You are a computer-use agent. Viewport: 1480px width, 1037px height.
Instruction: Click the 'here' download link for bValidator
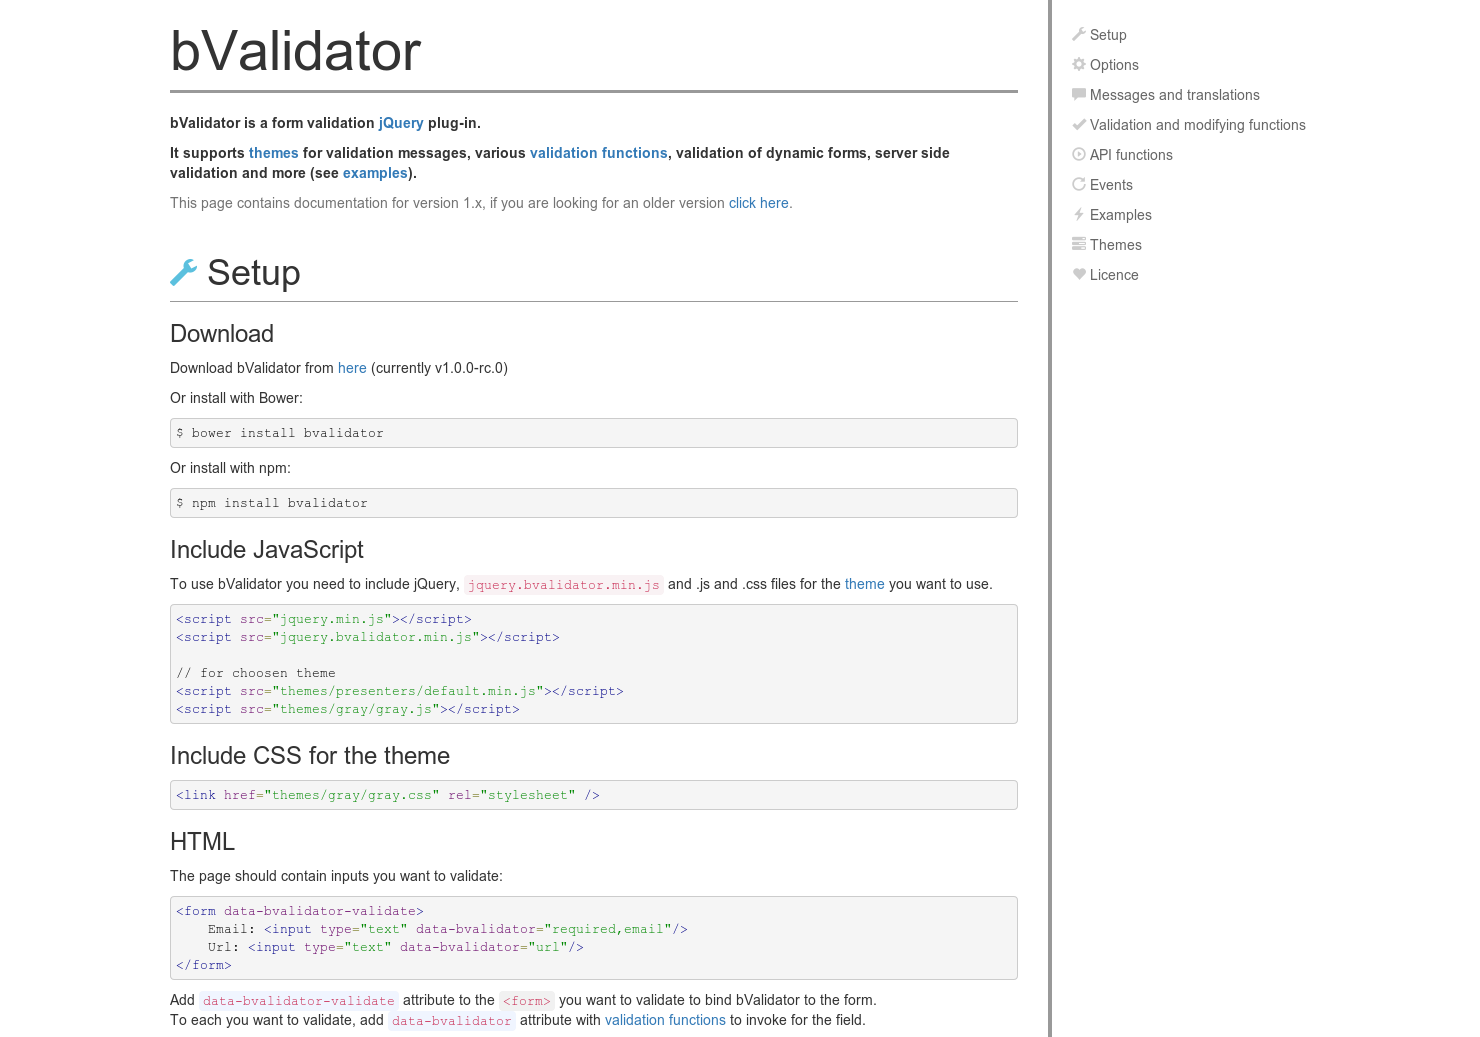click(x=352, y=368)
